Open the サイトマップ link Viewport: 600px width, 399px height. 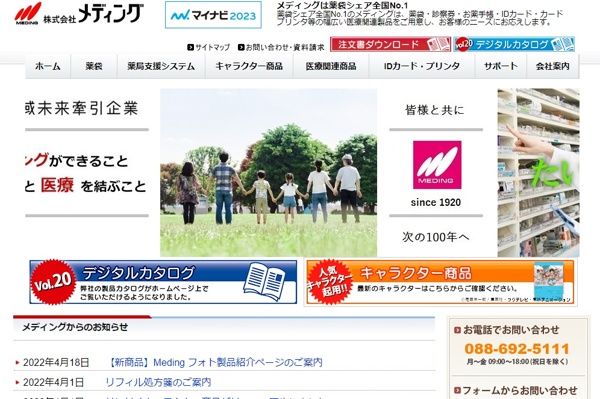click(212, 47)
